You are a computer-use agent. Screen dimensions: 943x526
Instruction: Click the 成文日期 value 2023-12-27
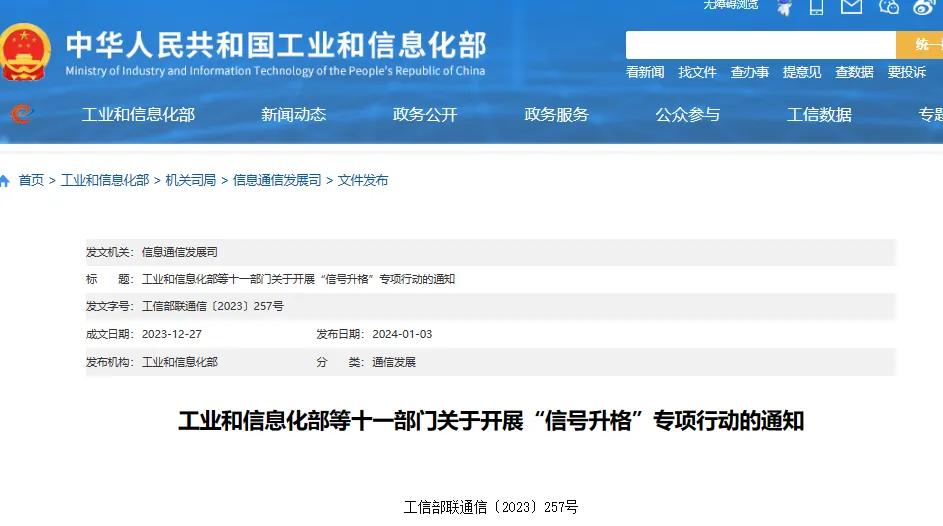[172, 334]
